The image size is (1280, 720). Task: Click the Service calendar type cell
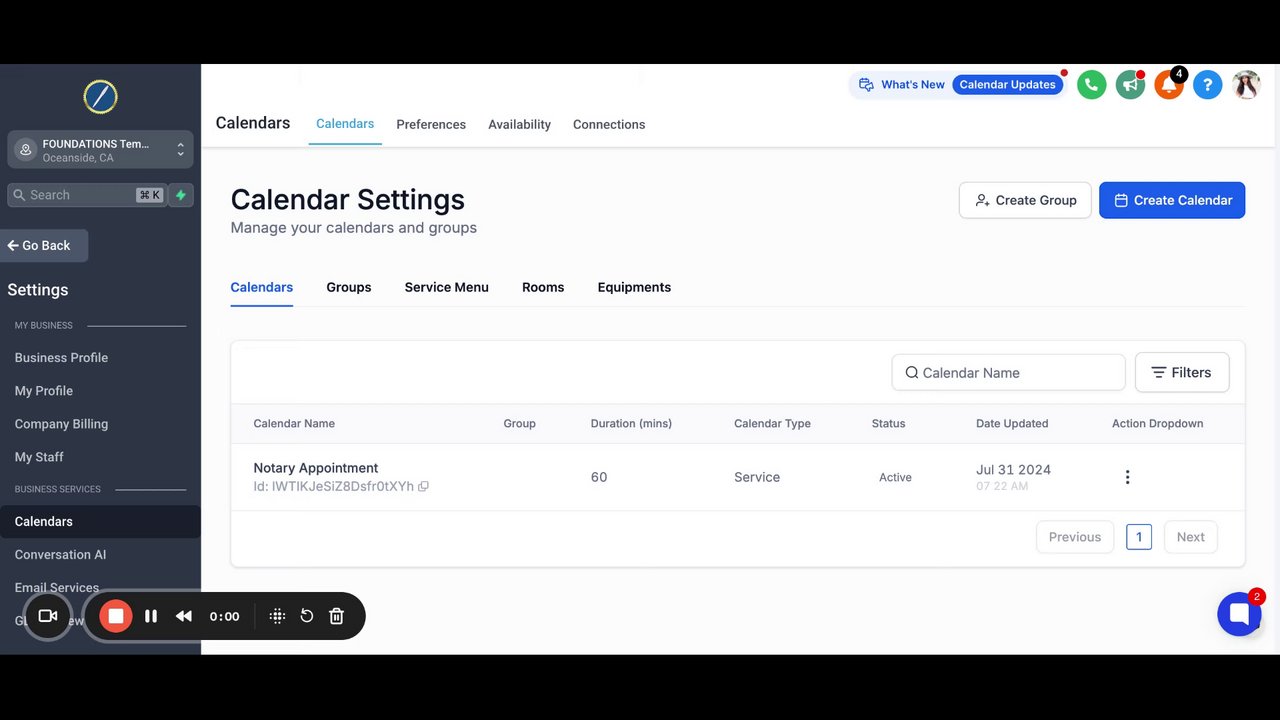pos(757,477)
